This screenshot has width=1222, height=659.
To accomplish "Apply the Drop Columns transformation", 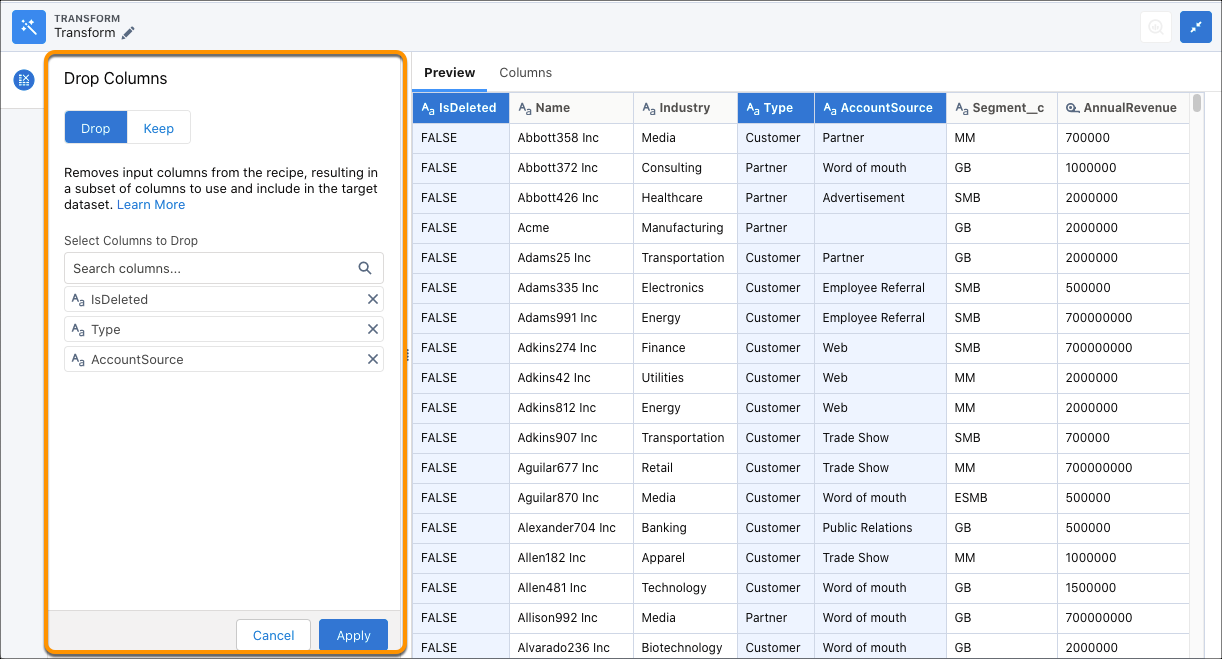I will (353, 635).
